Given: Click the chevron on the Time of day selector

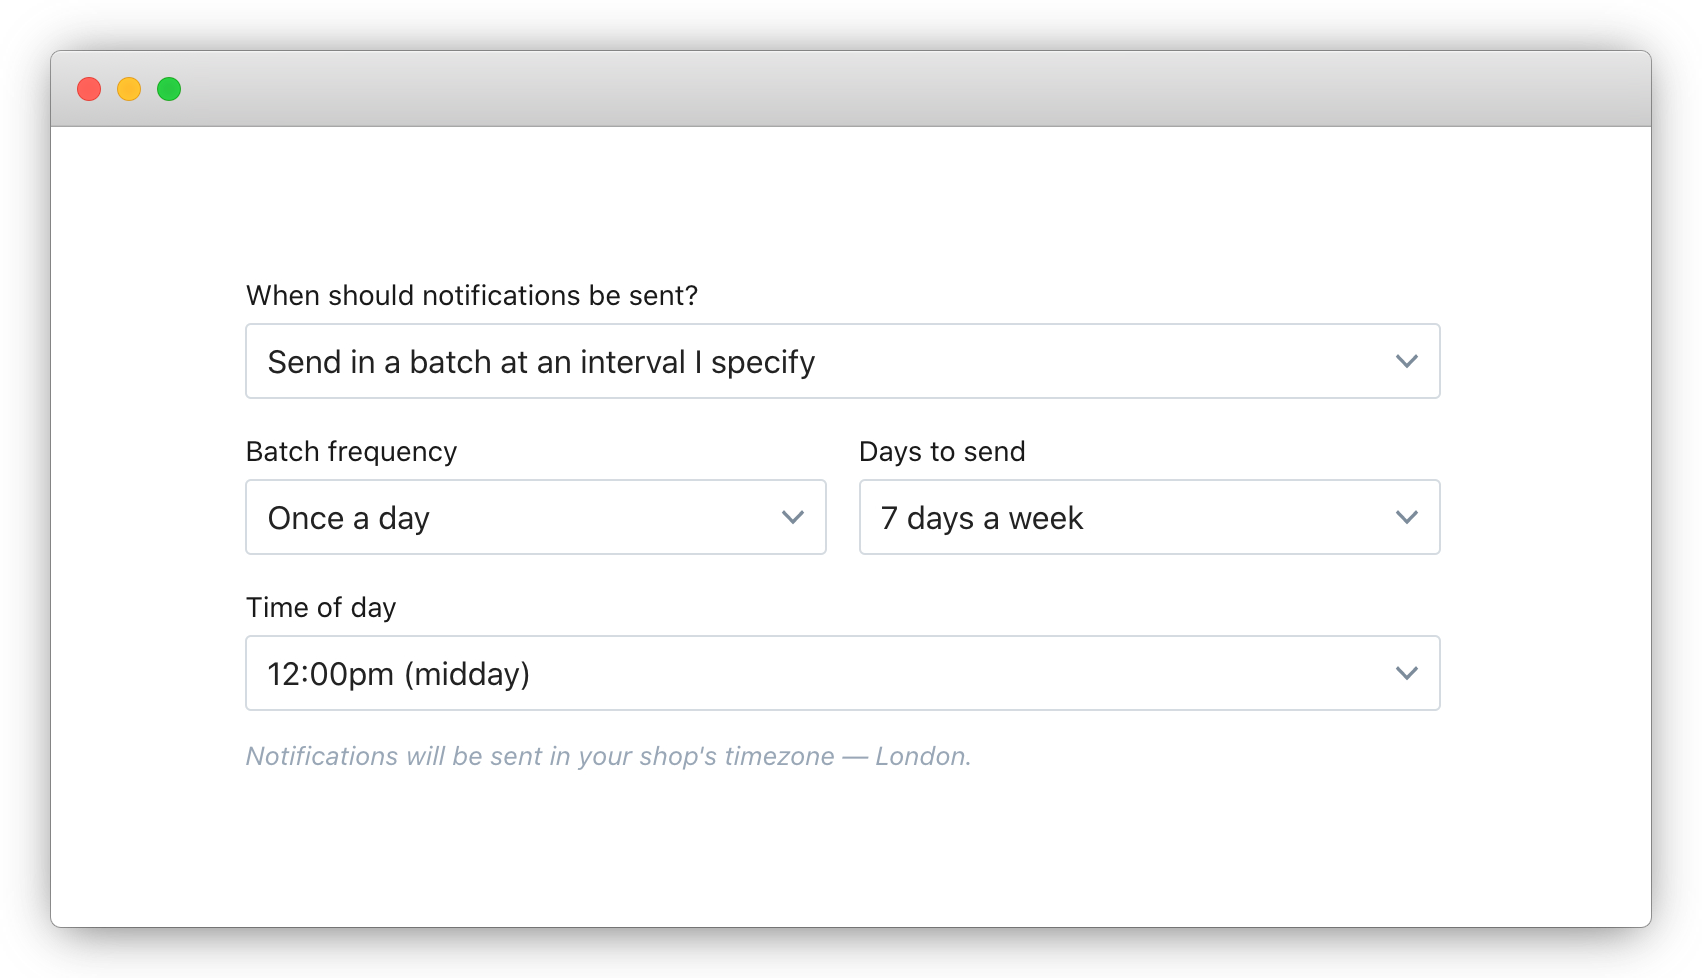Looking at the screenshot, I should tap(1406, 673).
